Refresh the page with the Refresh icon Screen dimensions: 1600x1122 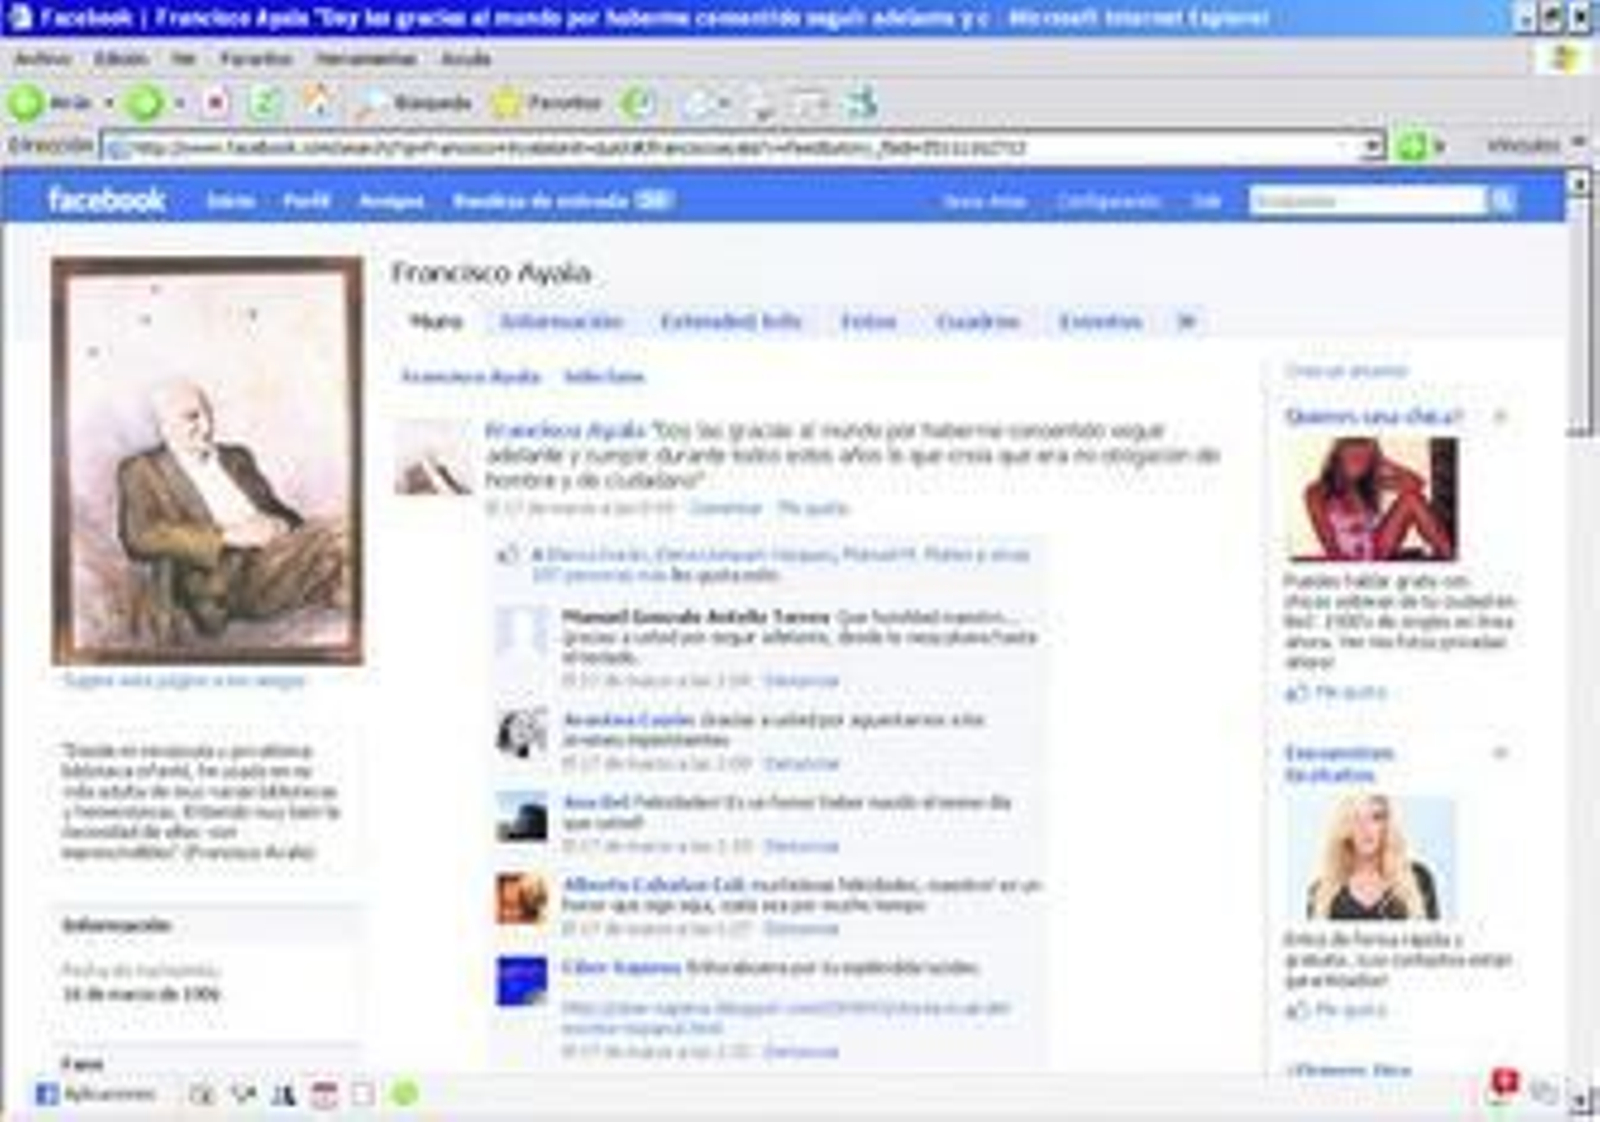click(266, 103)
